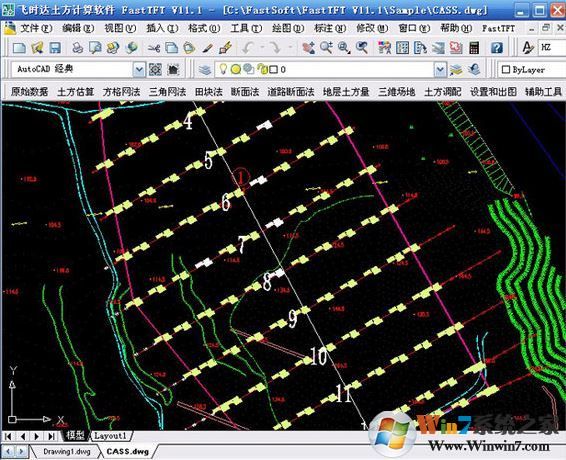Image resolution: width=566 pixels, height=460 pixels.
Task: Click the layer 0 color swatch
Action: 274,69
